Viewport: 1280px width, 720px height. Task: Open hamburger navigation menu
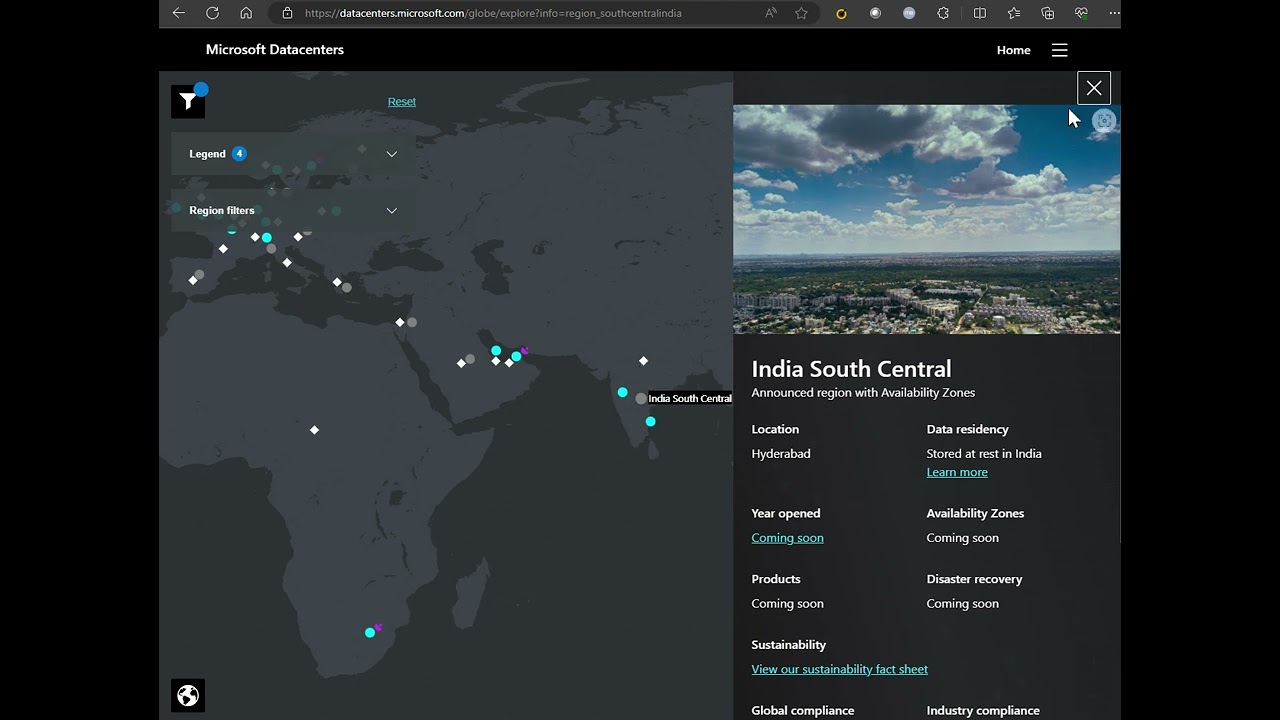1060,50
